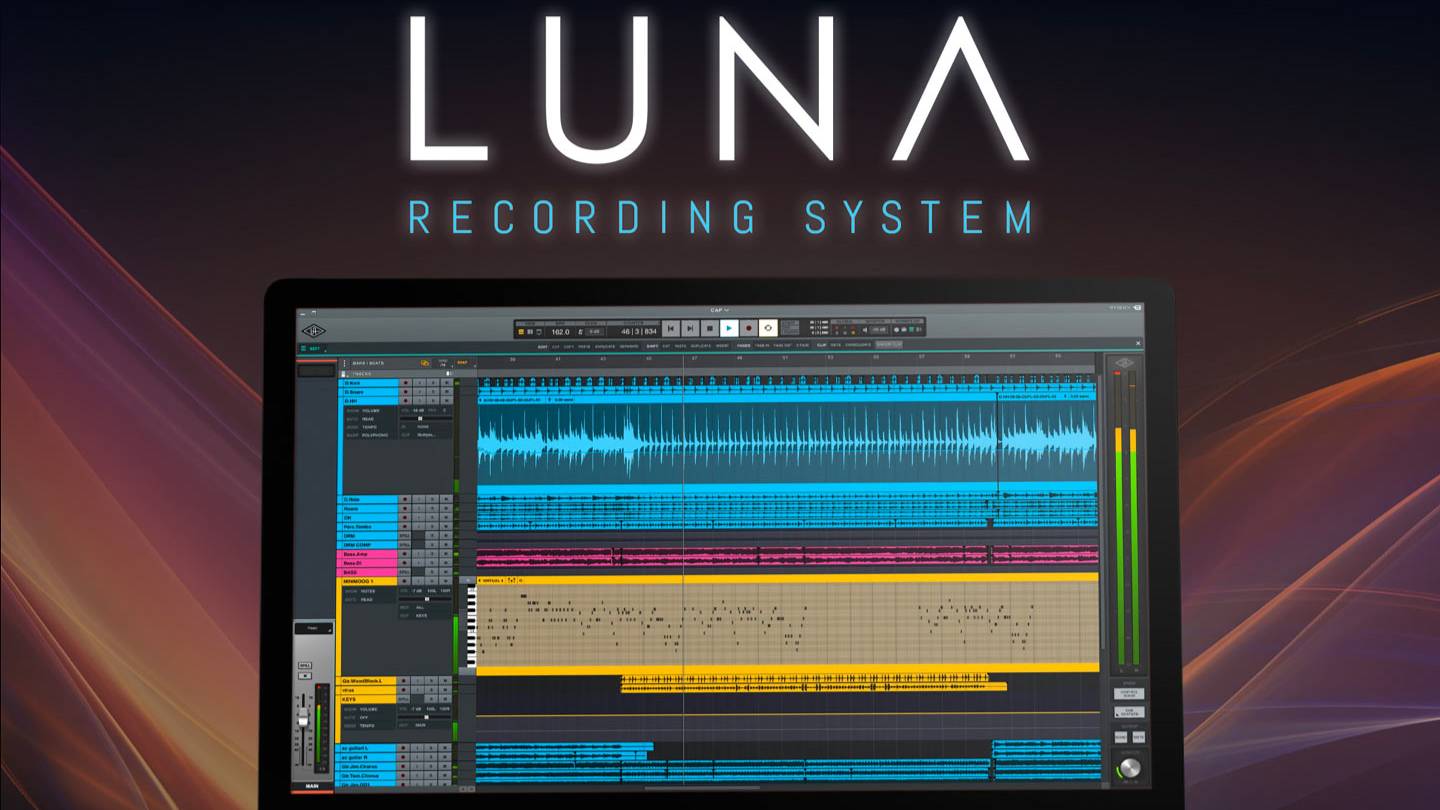Mute the D.Kick track
The height and width of the screenshot is (810, 1440).
click(x=447, y=382)
